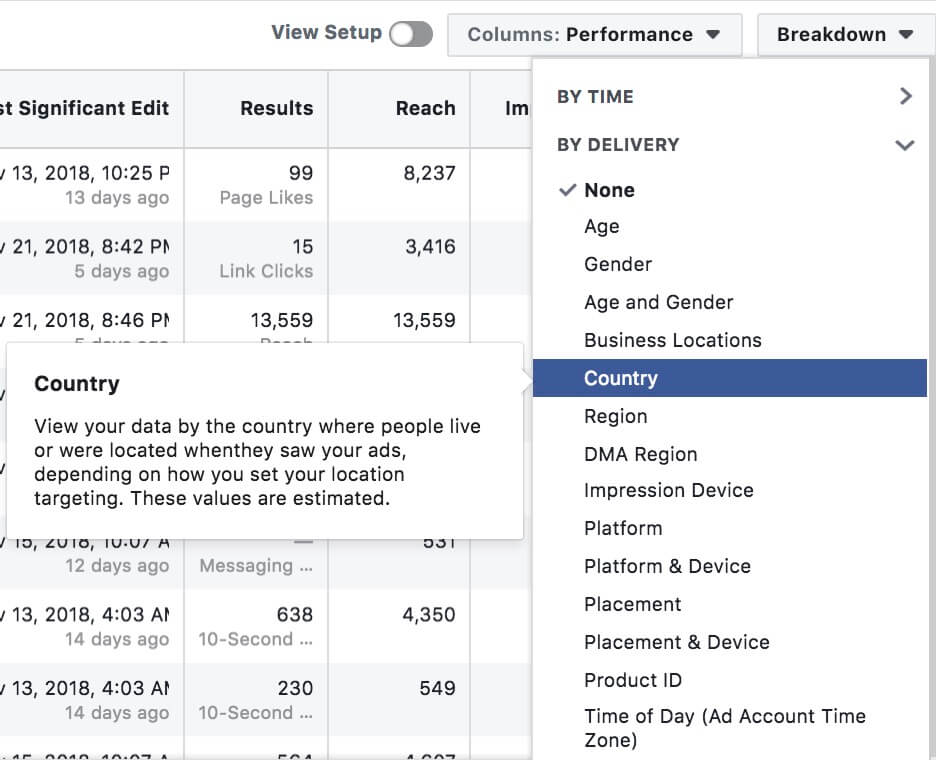The width and height of the screenshot is (936, 760).
Task: Open the Columns: Performance dropdown
Action: [595, 35]
